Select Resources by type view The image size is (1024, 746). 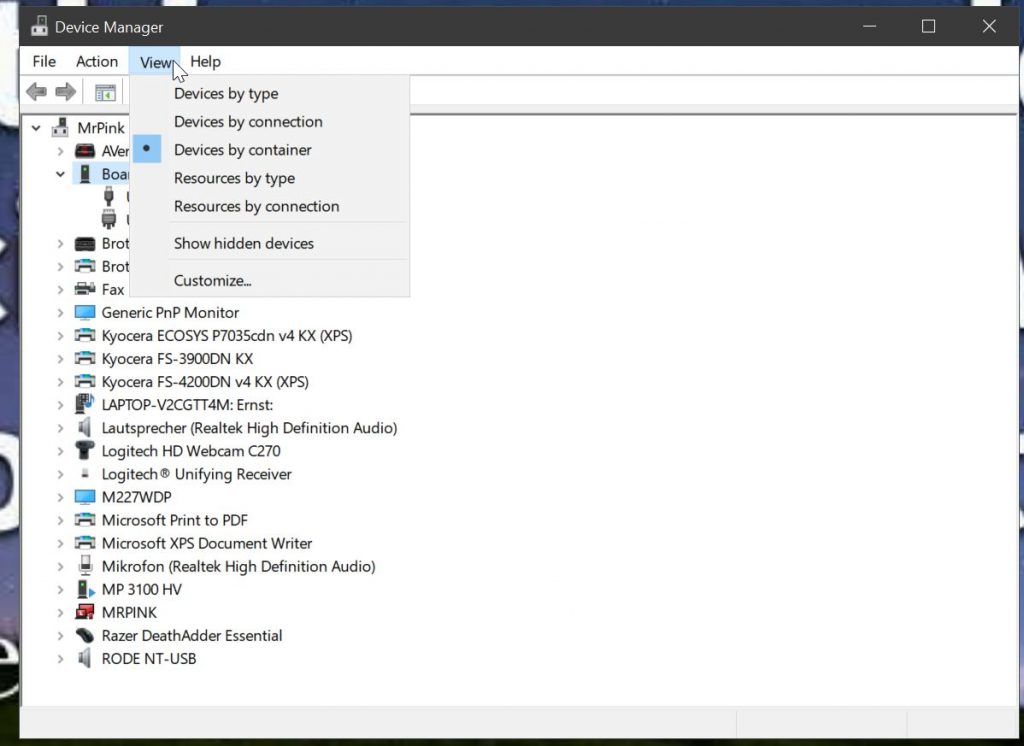[270, 178]
